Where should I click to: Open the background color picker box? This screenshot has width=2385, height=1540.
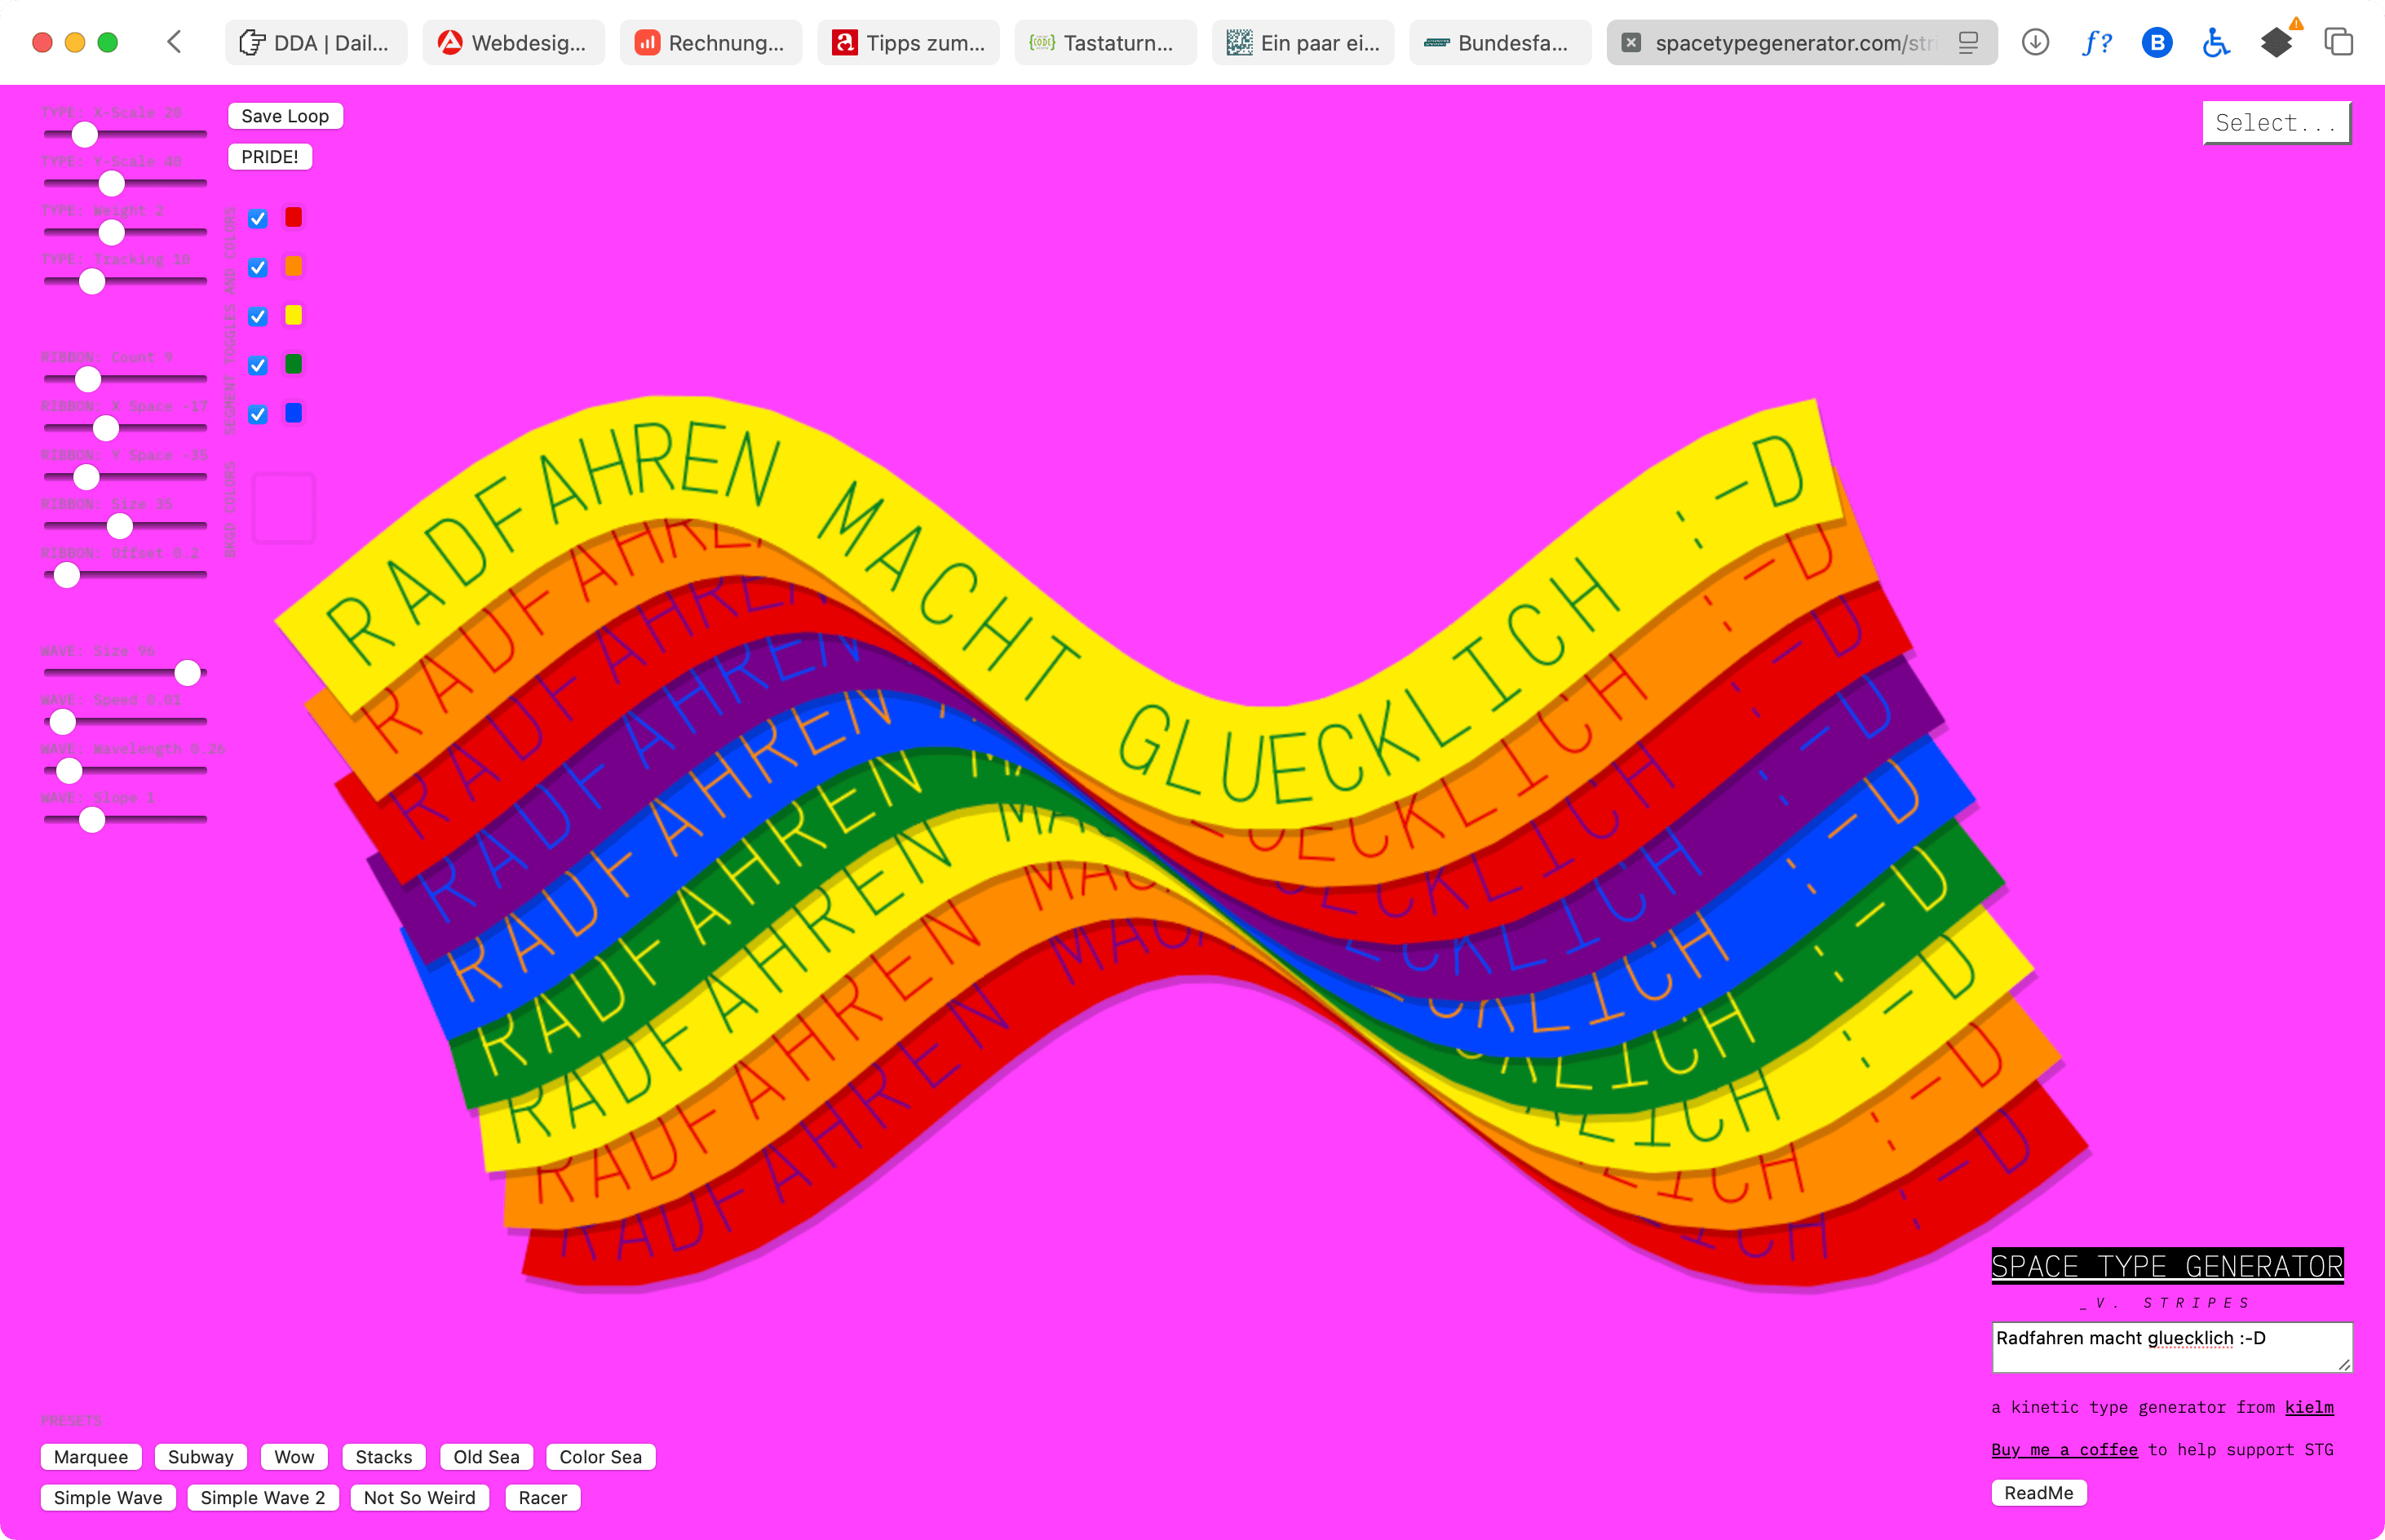284,508
